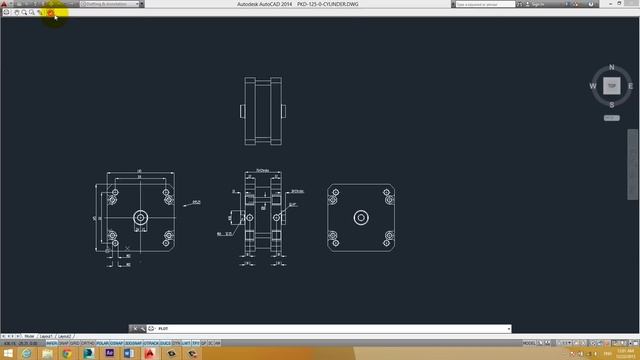This screenshot has width=640, height=360.
Task: Open Adobe After Effects from the taskbar
Action: pyautogui.click(x=109, y=353)
